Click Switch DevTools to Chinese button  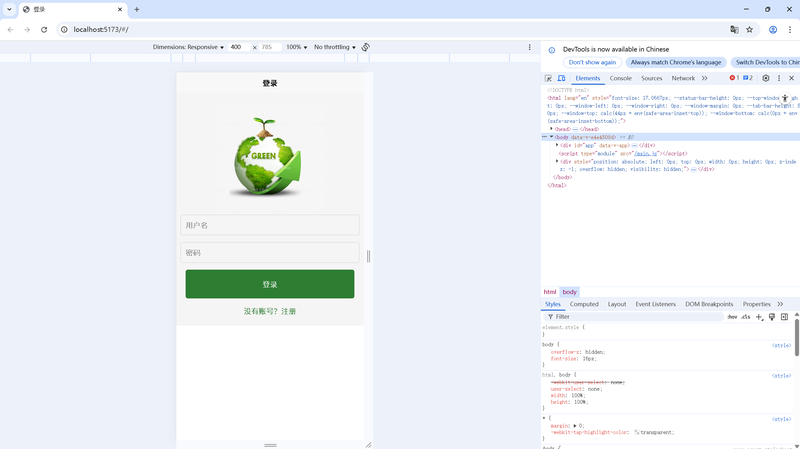[x=765, y=62]
